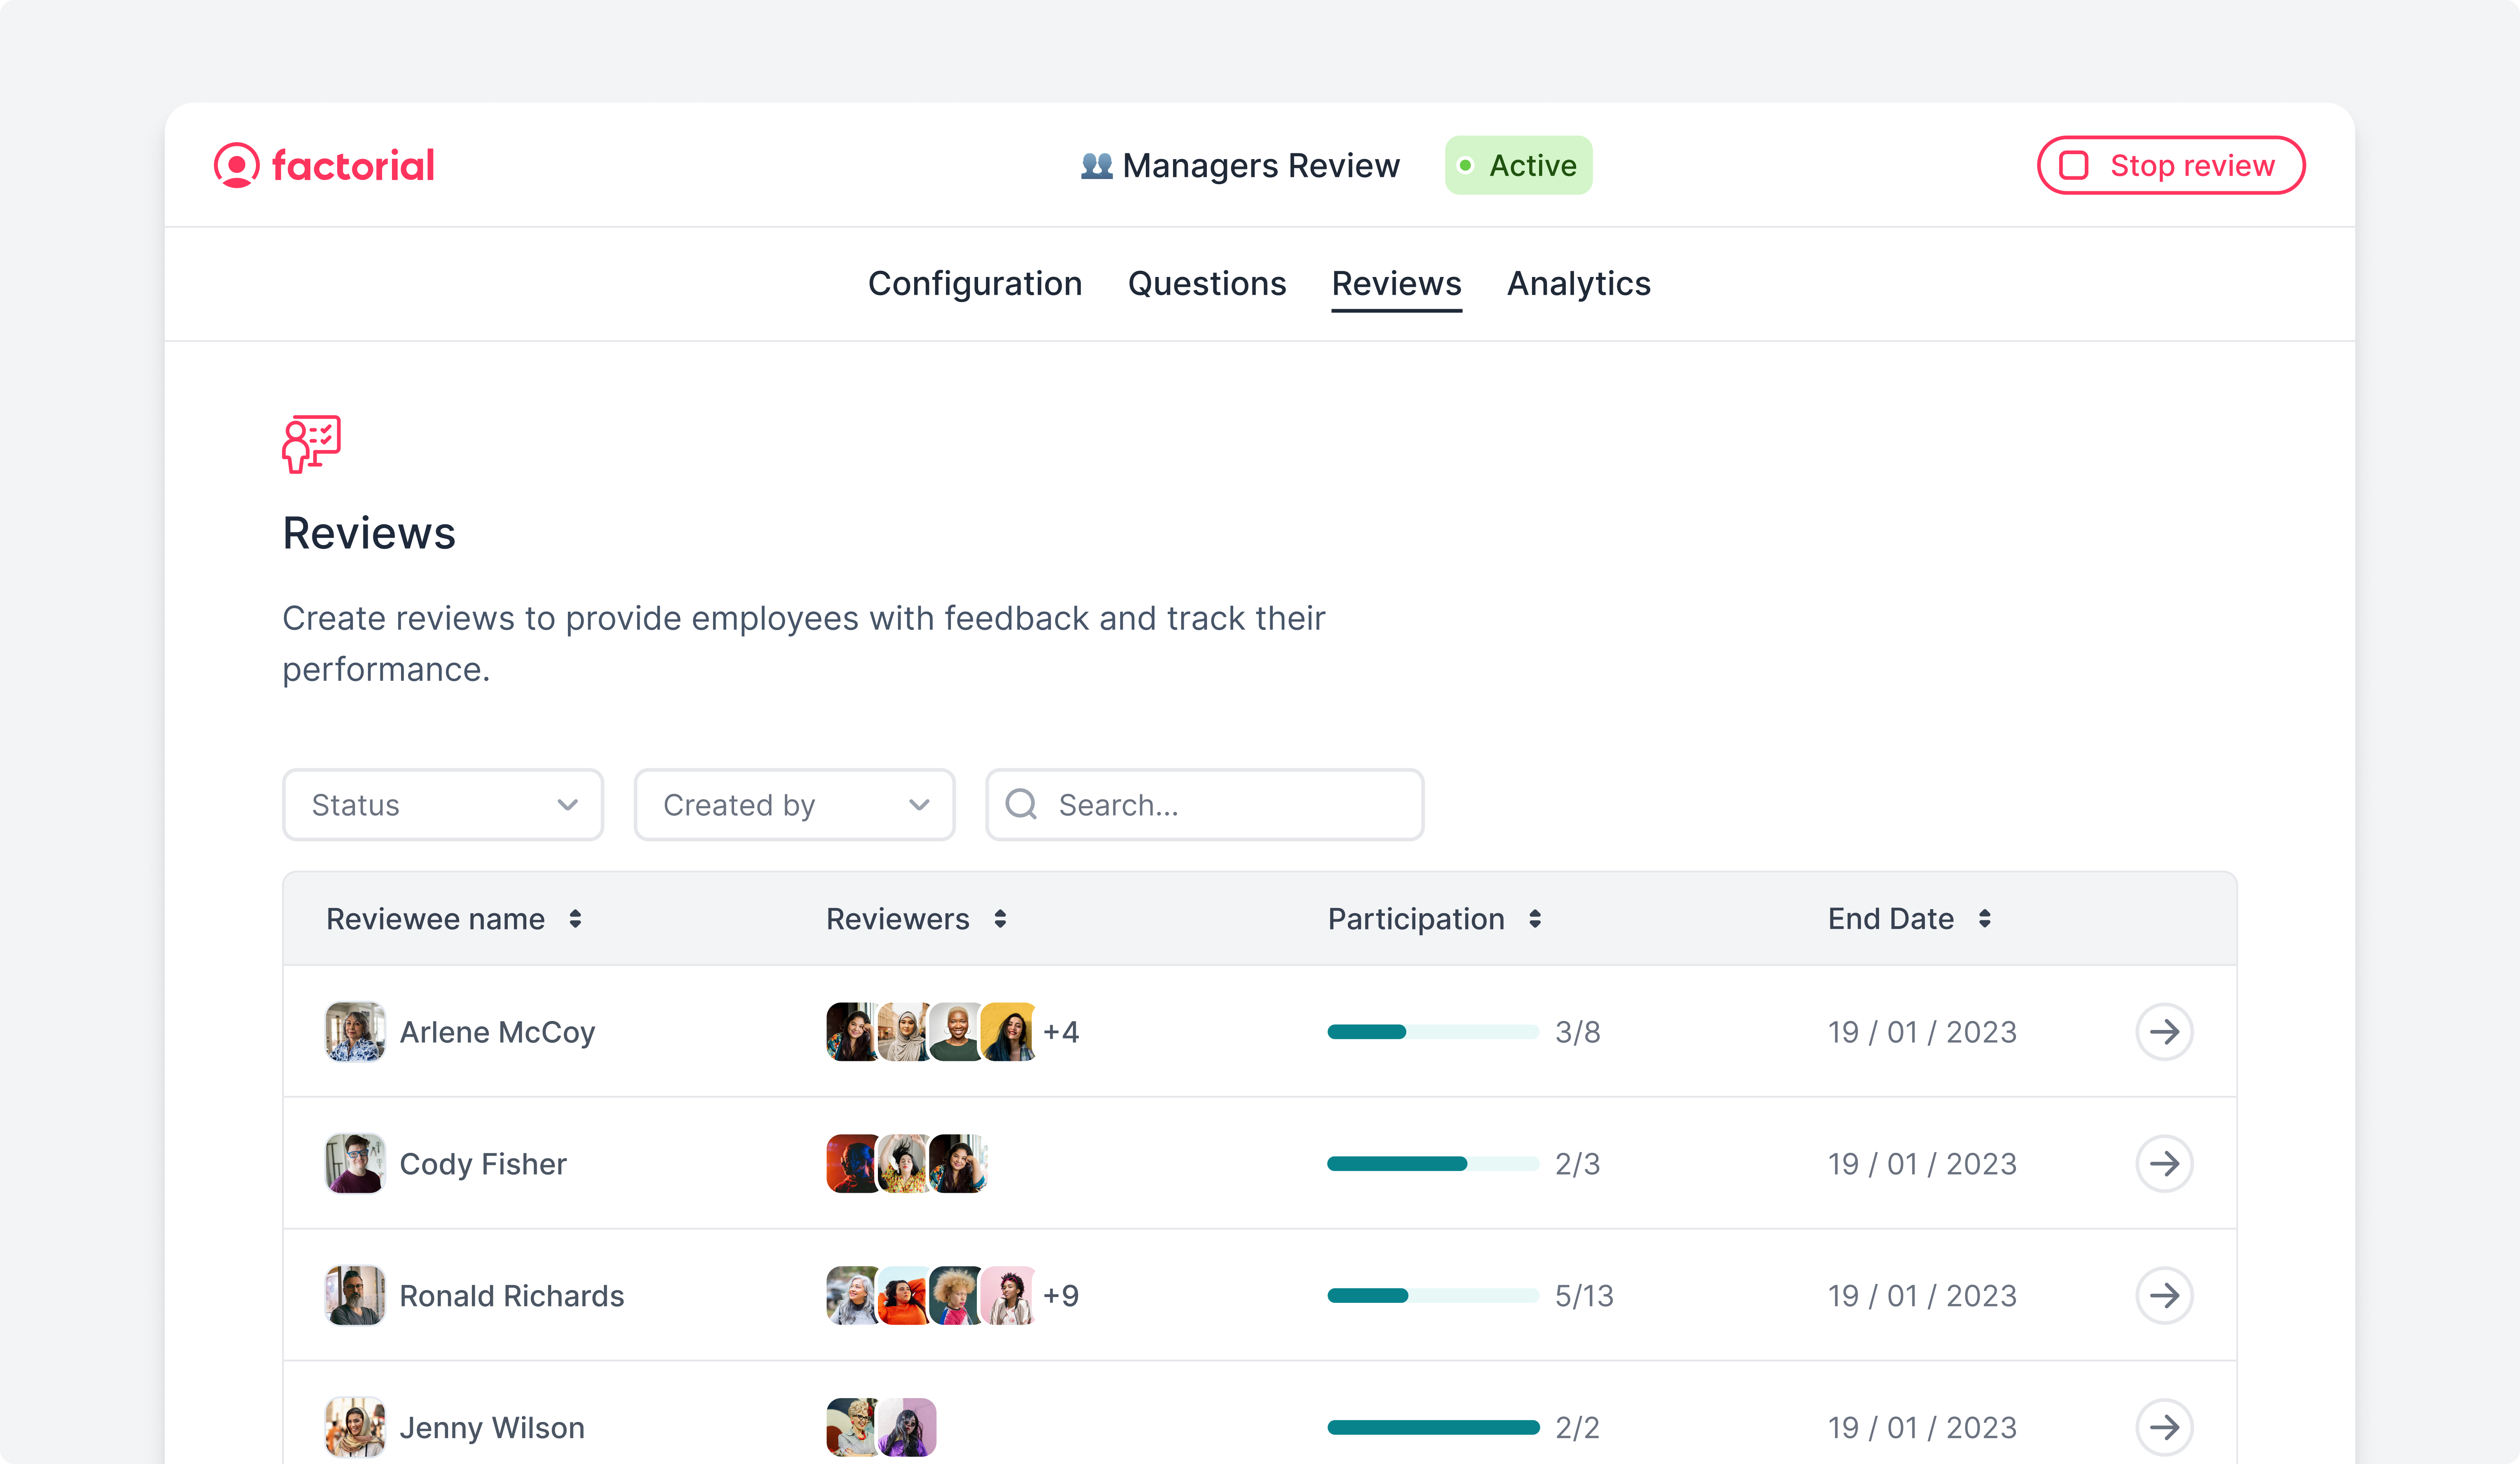Click the Reviews section presentation icon
Viewport: 2520px width, 1464px height.
(x=311, y=444)
